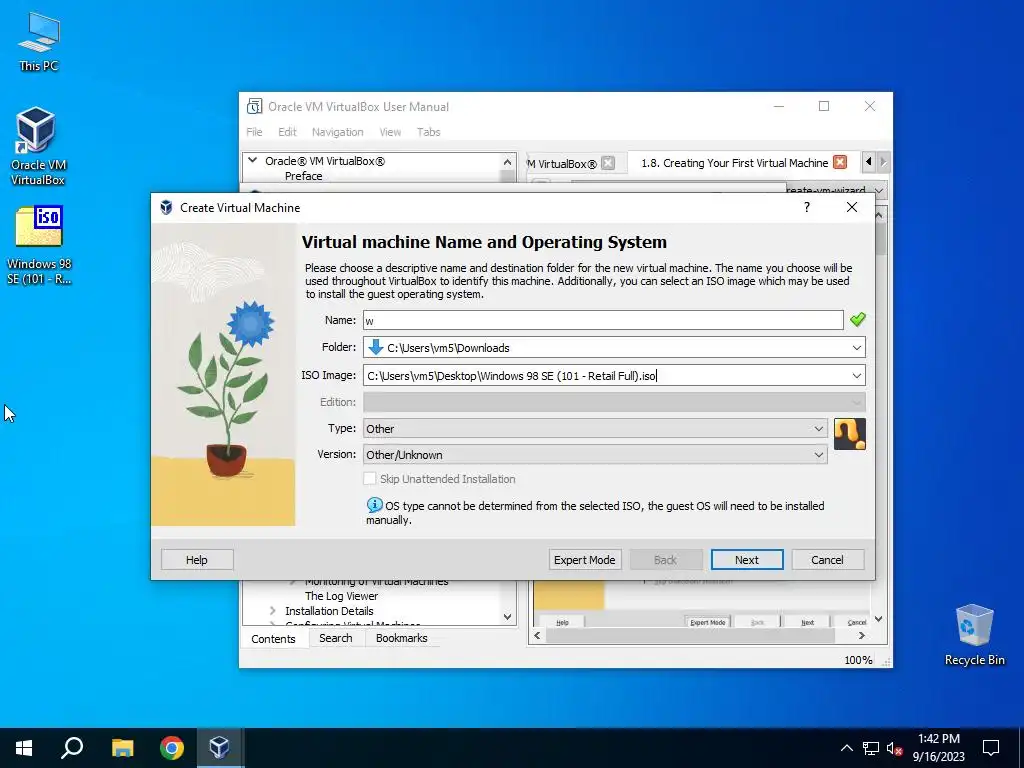
Task: Click manual page scroll right arrow
Action: (861, 635)
